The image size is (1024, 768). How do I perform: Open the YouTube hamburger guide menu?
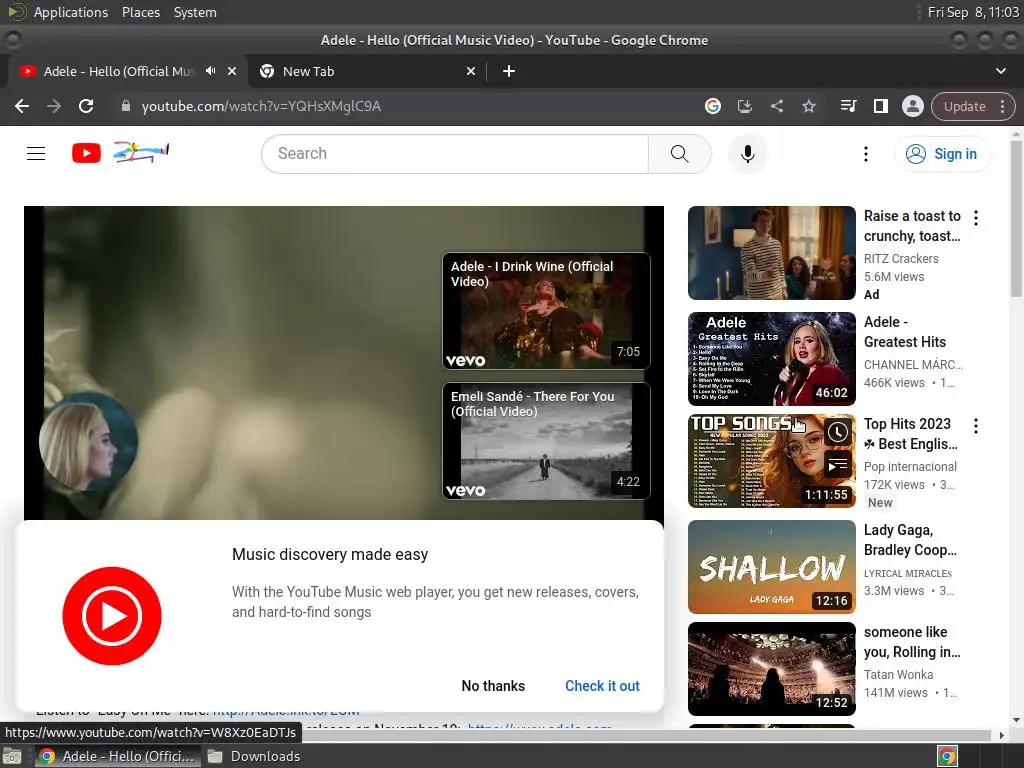pyautogui.click(x=36, y=153)
